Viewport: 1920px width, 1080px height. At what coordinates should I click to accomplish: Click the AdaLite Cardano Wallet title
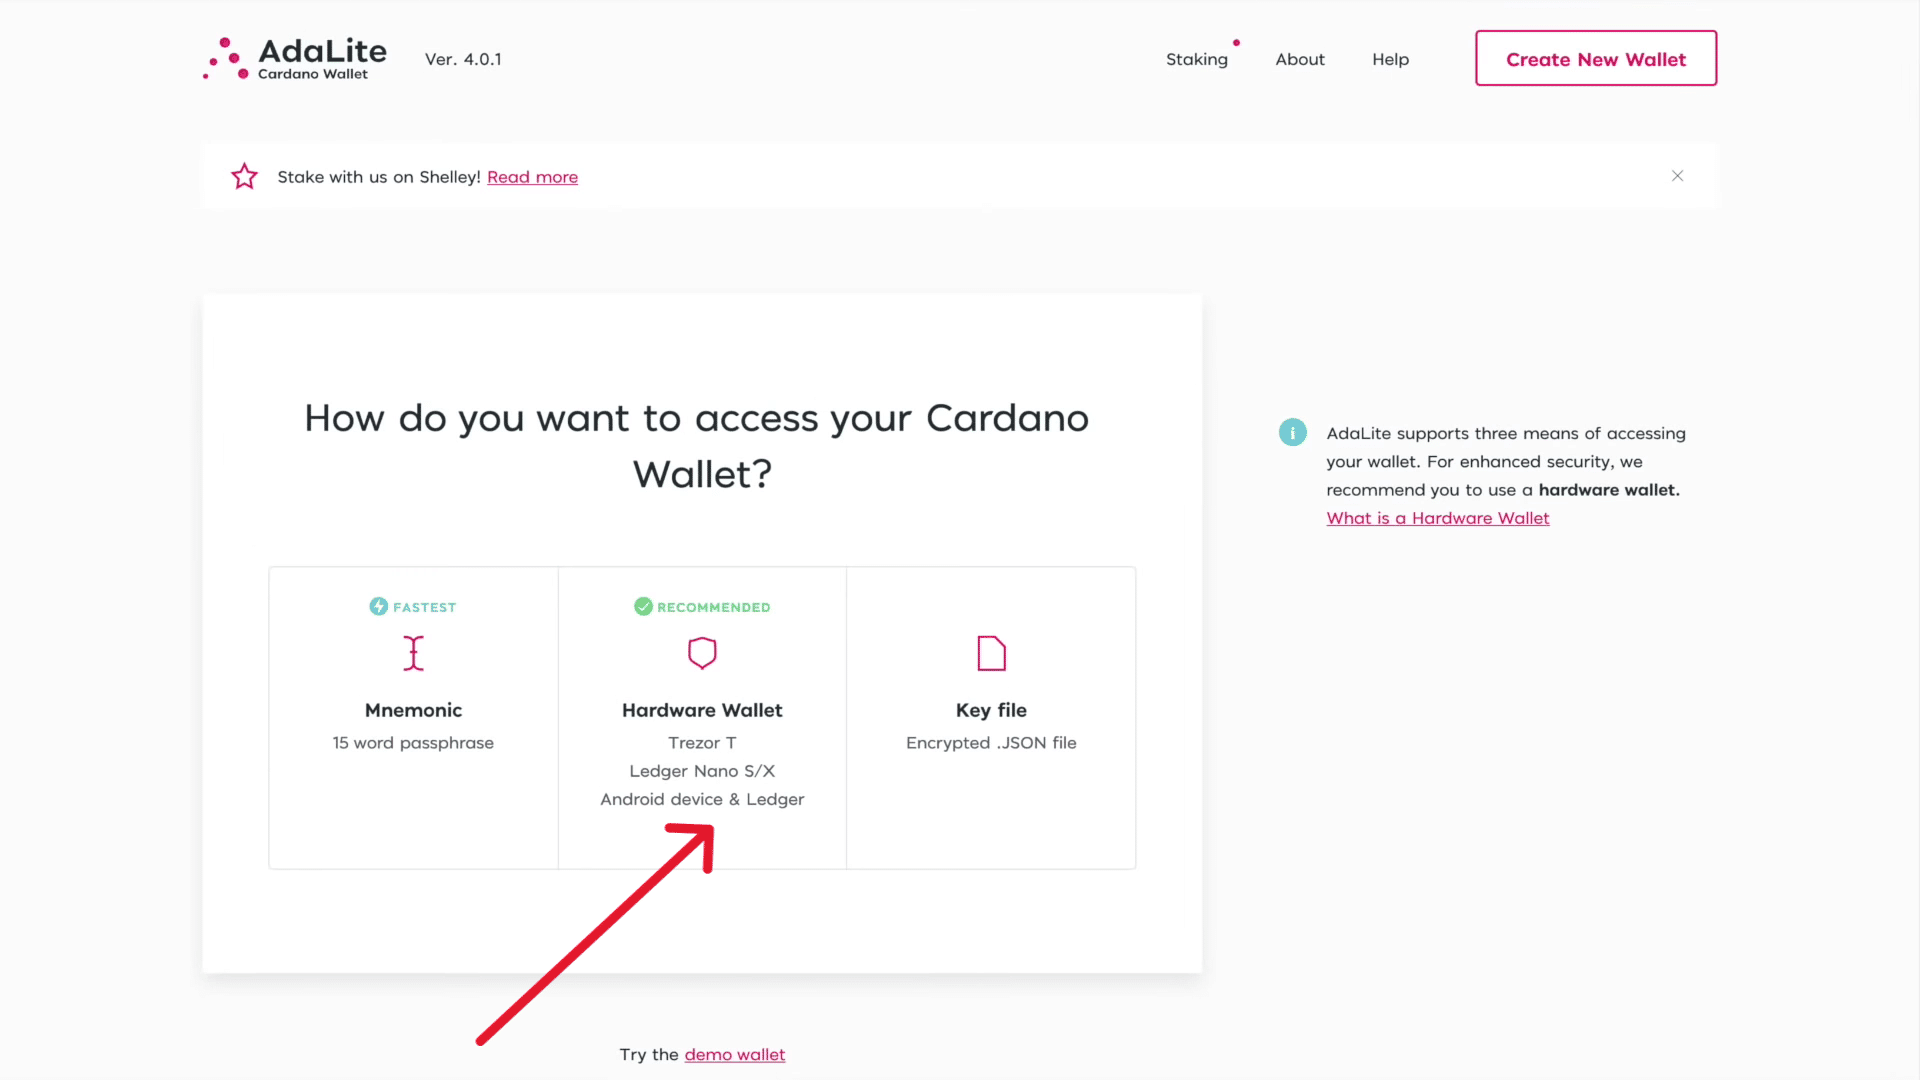pyautogui.click(x=322, y=58)
